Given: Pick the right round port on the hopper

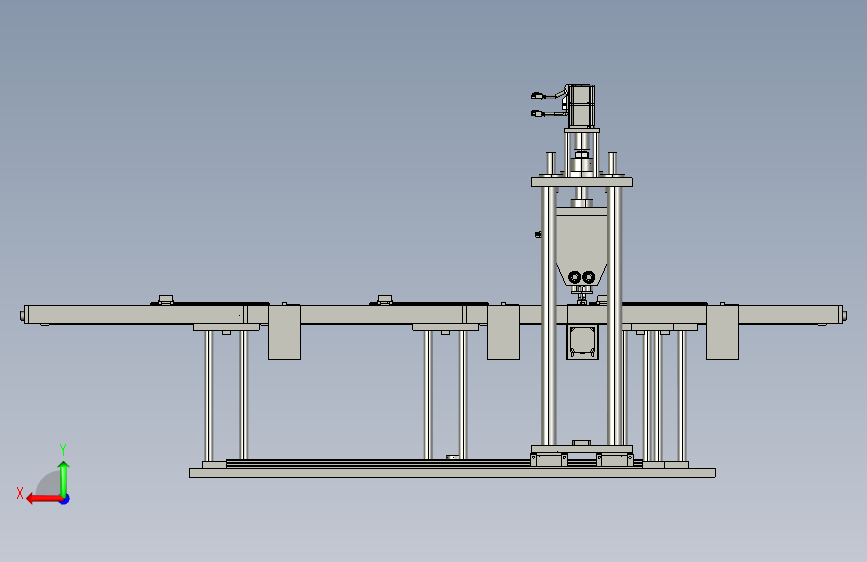Looking at the screenshot, I should tap(588, 277).
